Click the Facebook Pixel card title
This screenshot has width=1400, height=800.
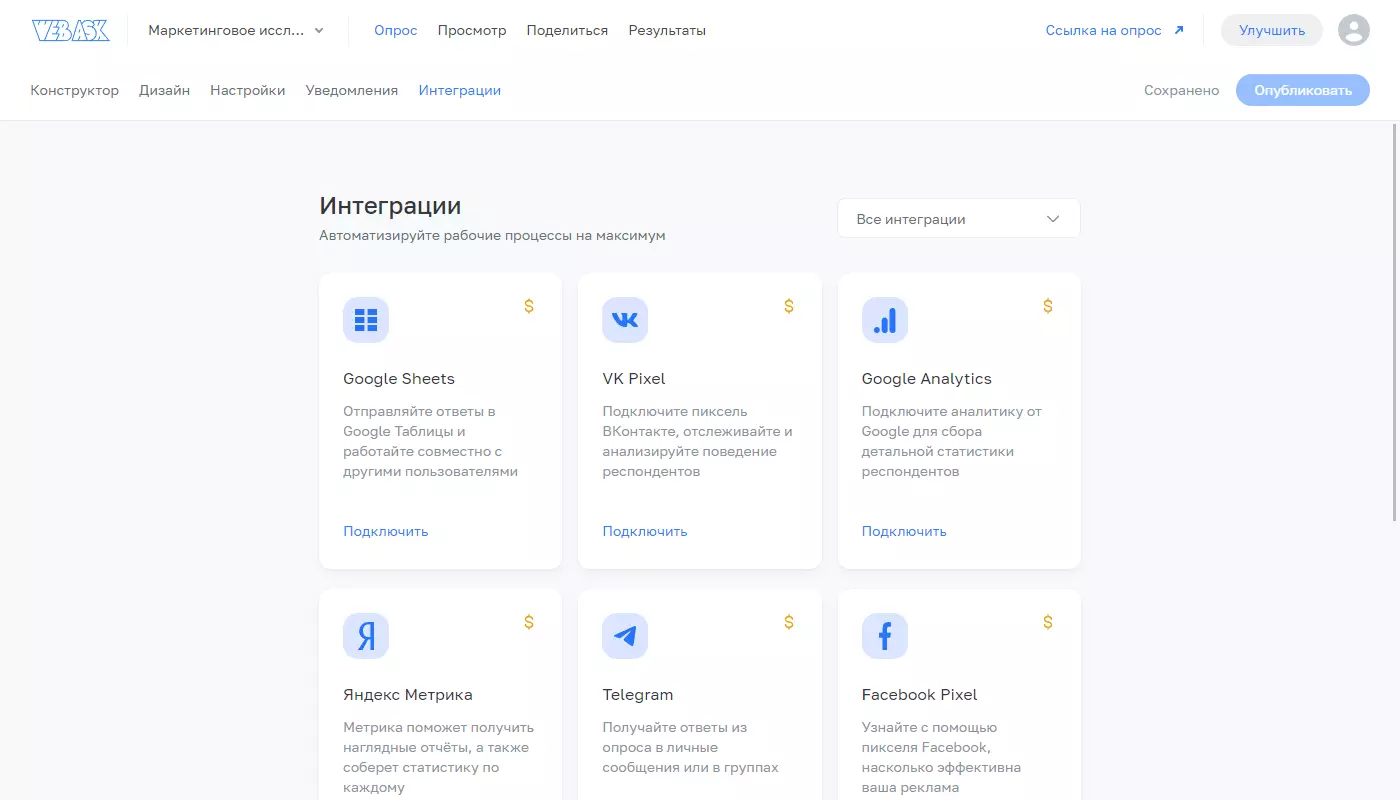coord(920,694)
